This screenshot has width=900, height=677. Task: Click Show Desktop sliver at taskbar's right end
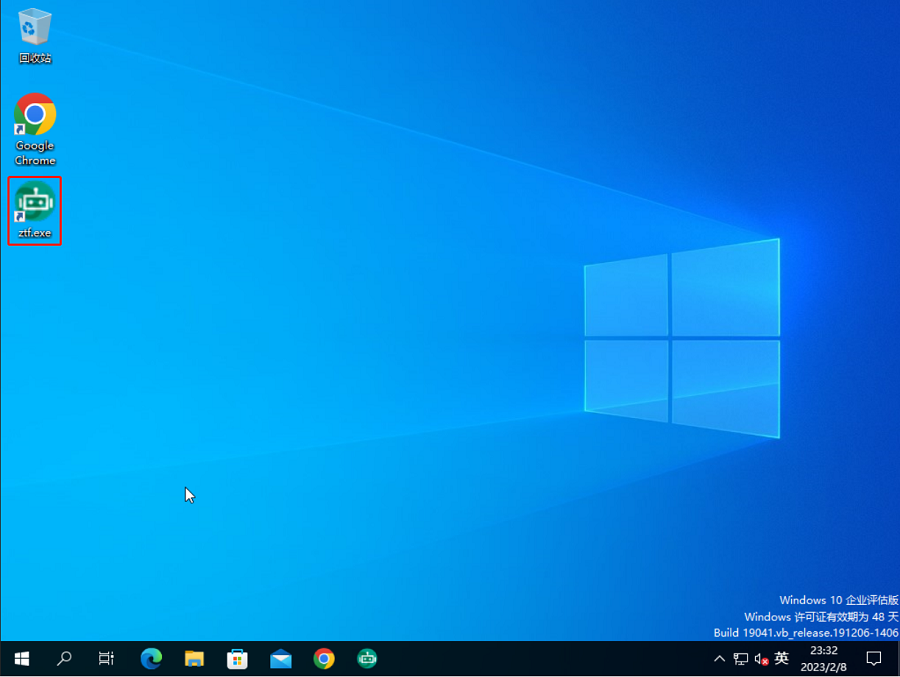(x=897, y=659)
